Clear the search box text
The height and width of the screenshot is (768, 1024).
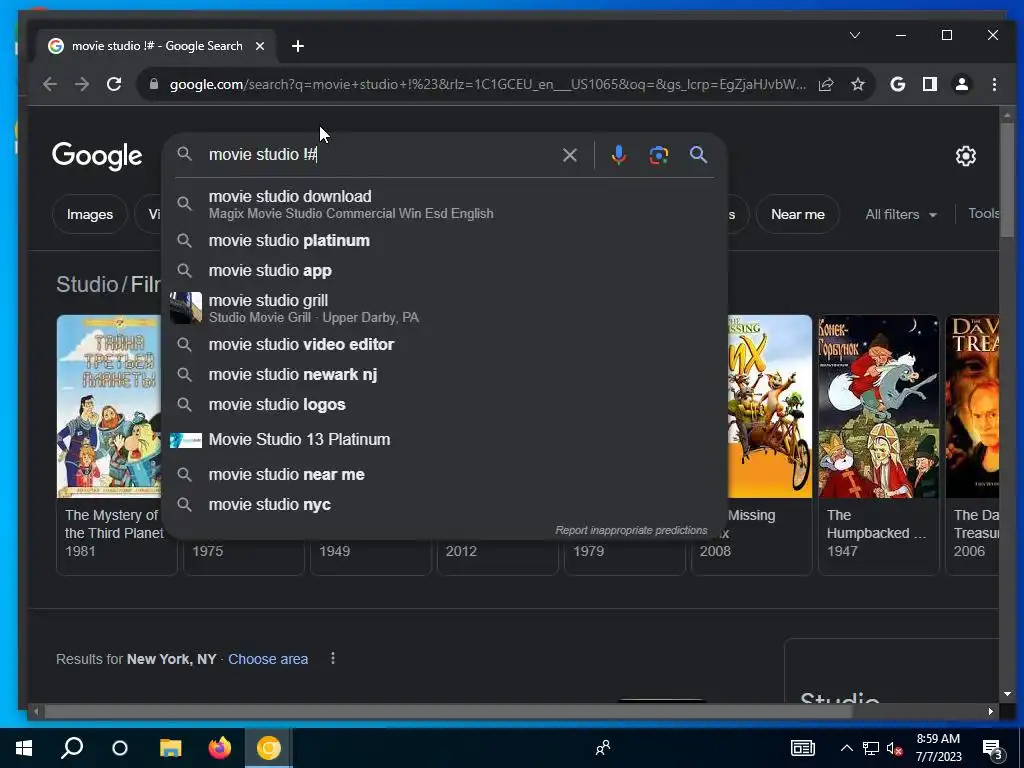coord(569,155)
